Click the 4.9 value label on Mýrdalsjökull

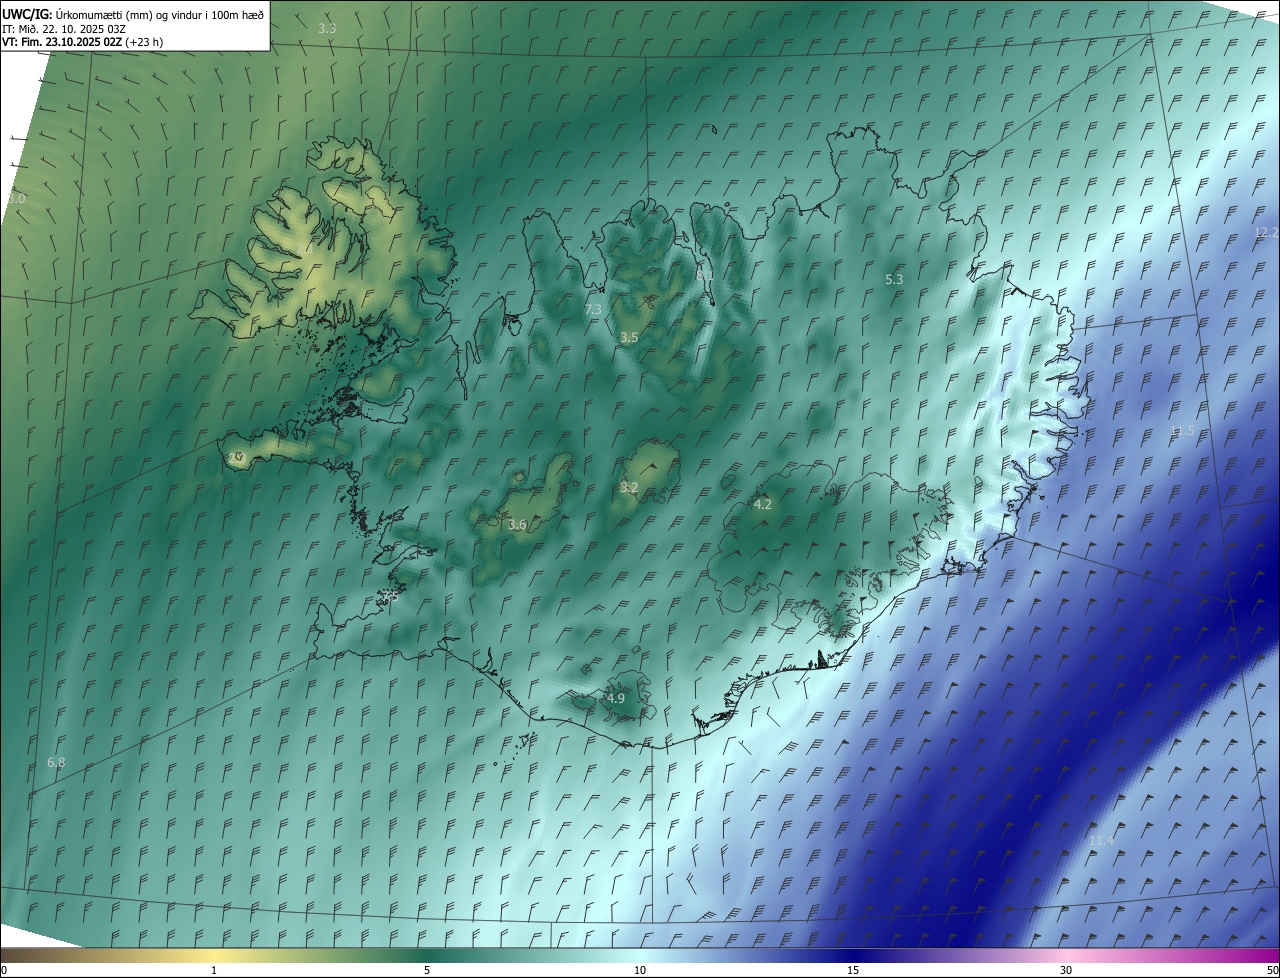pos(616,698)
